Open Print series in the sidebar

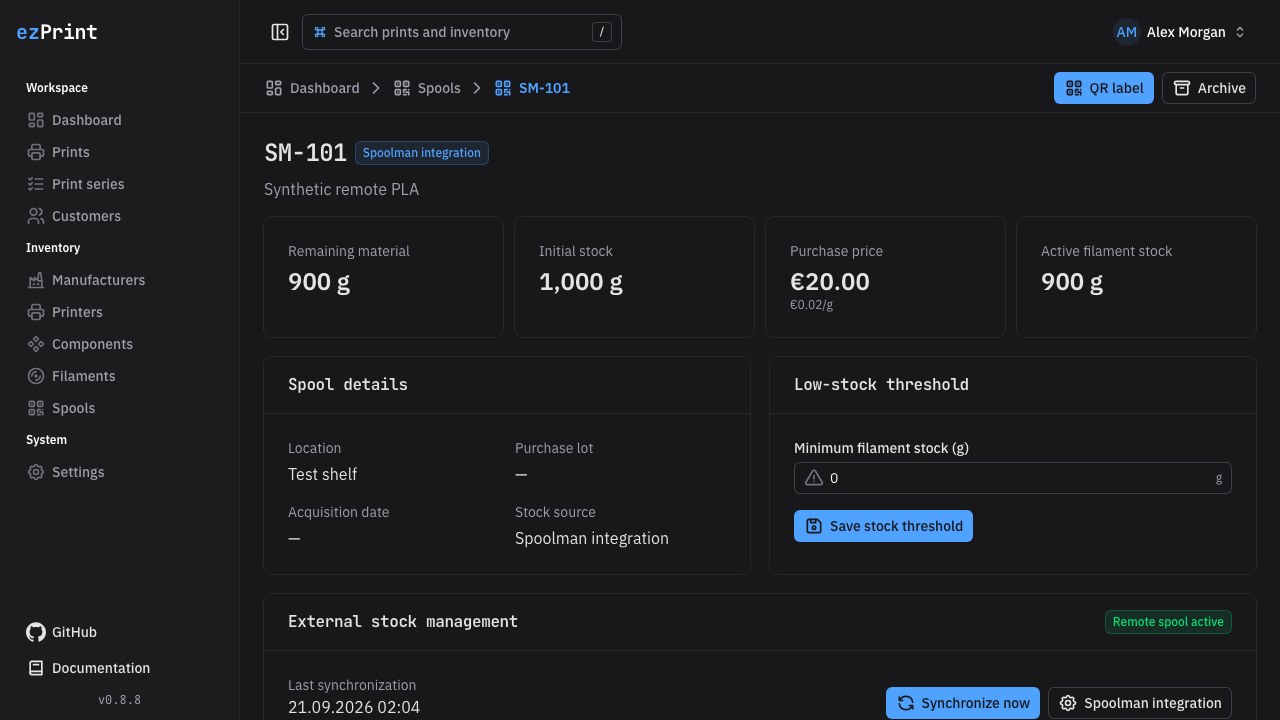[x=120, y=184]
